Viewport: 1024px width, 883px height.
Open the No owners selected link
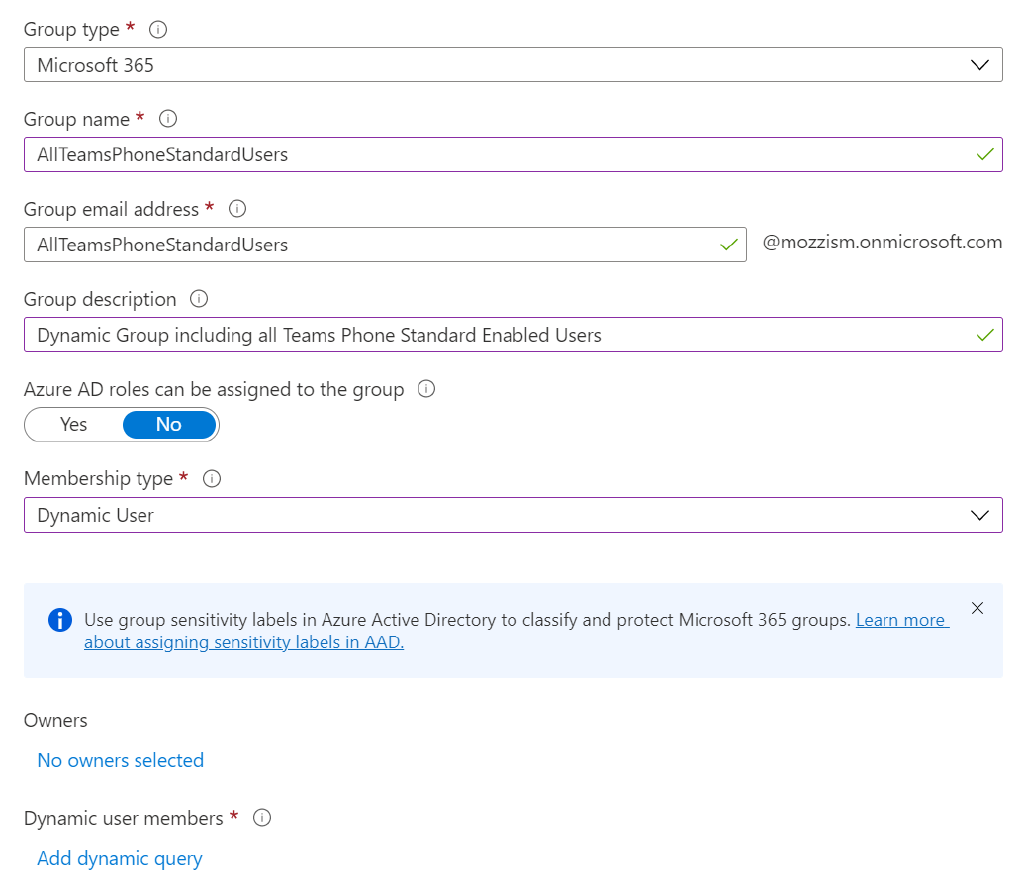pyautogui.click(x=120, y=760)
